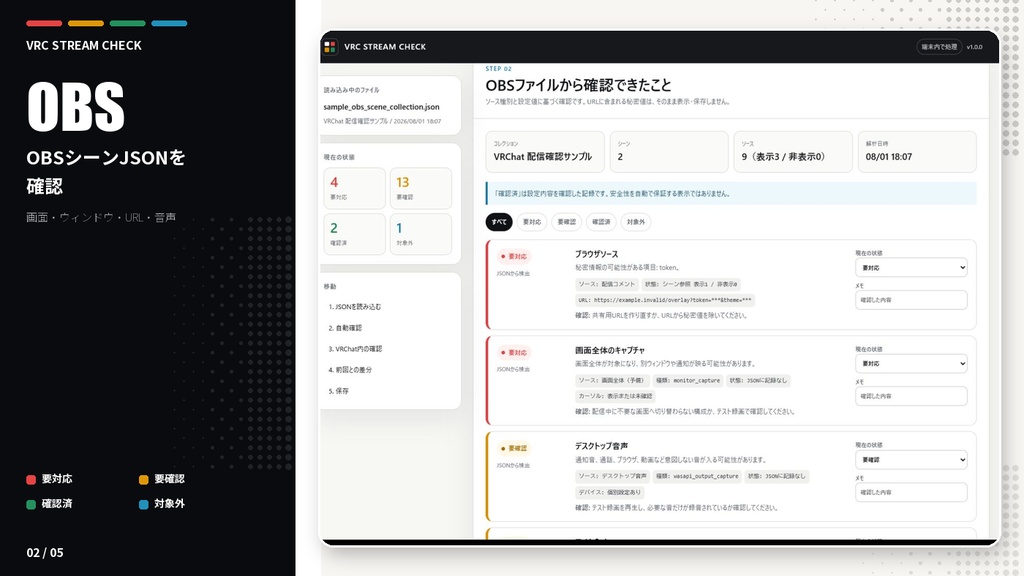Click the デバイス: 個別設定あり tag
Screen dimensions: 1024x576
coord(610,492)
